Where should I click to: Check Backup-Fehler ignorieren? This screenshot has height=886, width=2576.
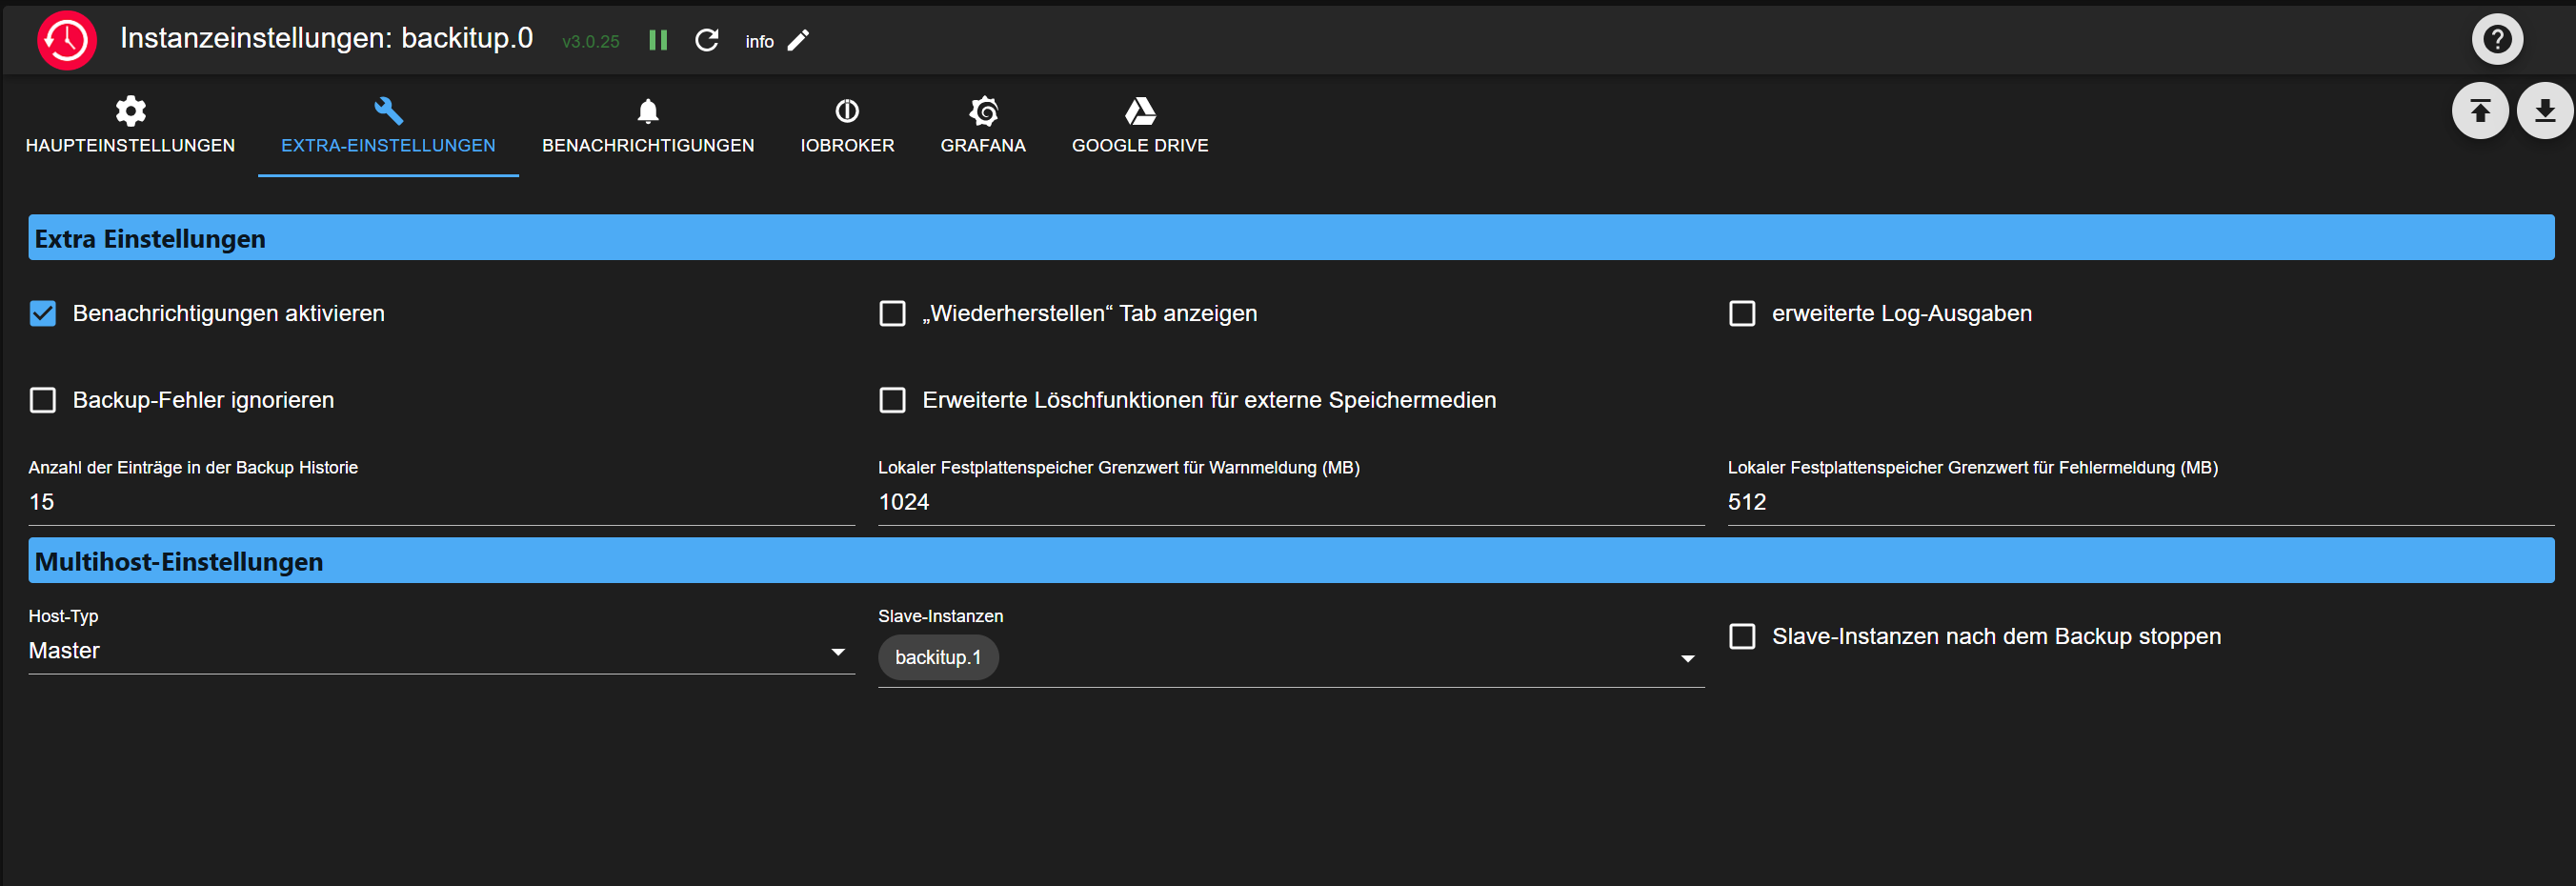tap(43, 401)
